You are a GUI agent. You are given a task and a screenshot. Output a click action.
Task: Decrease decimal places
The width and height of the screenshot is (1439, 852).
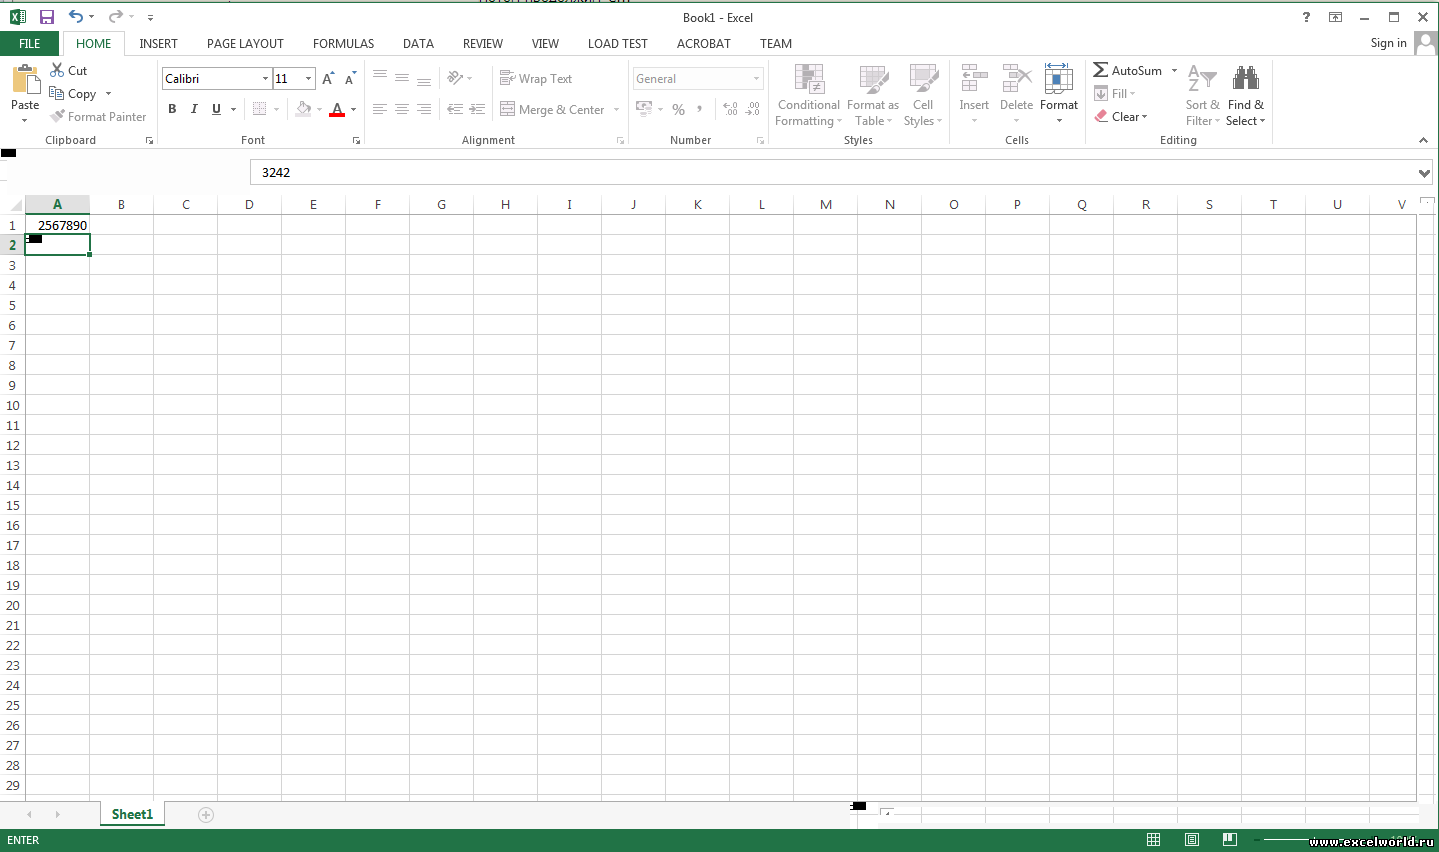point(753,109)
